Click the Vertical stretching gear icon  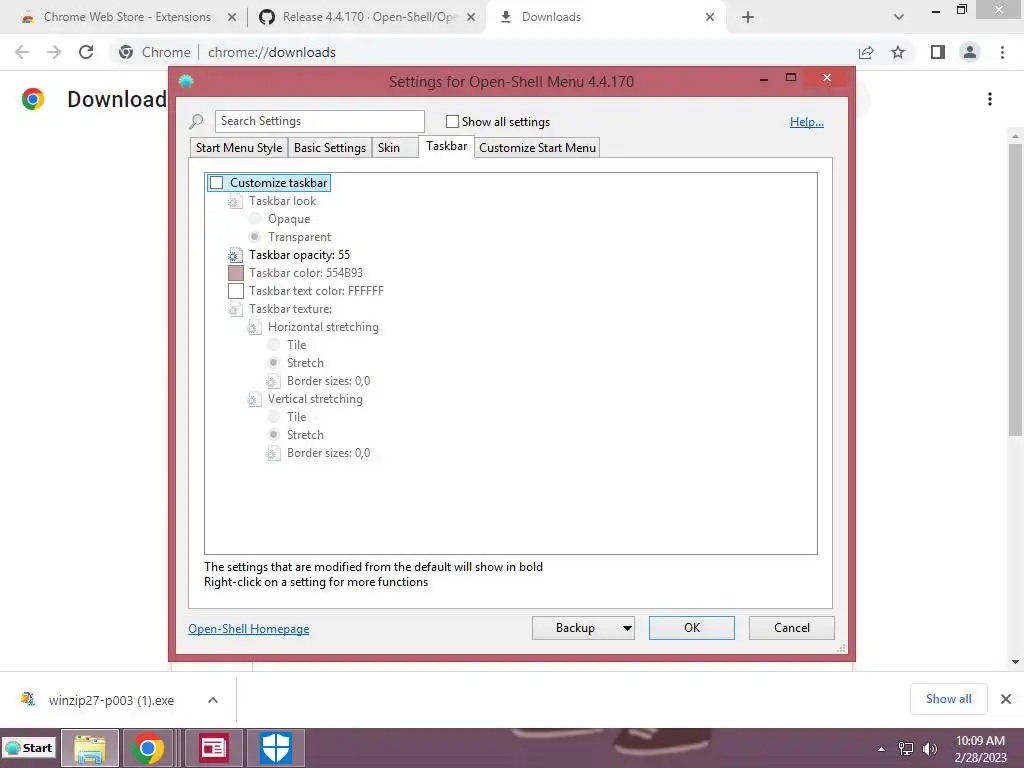point(253,399)
